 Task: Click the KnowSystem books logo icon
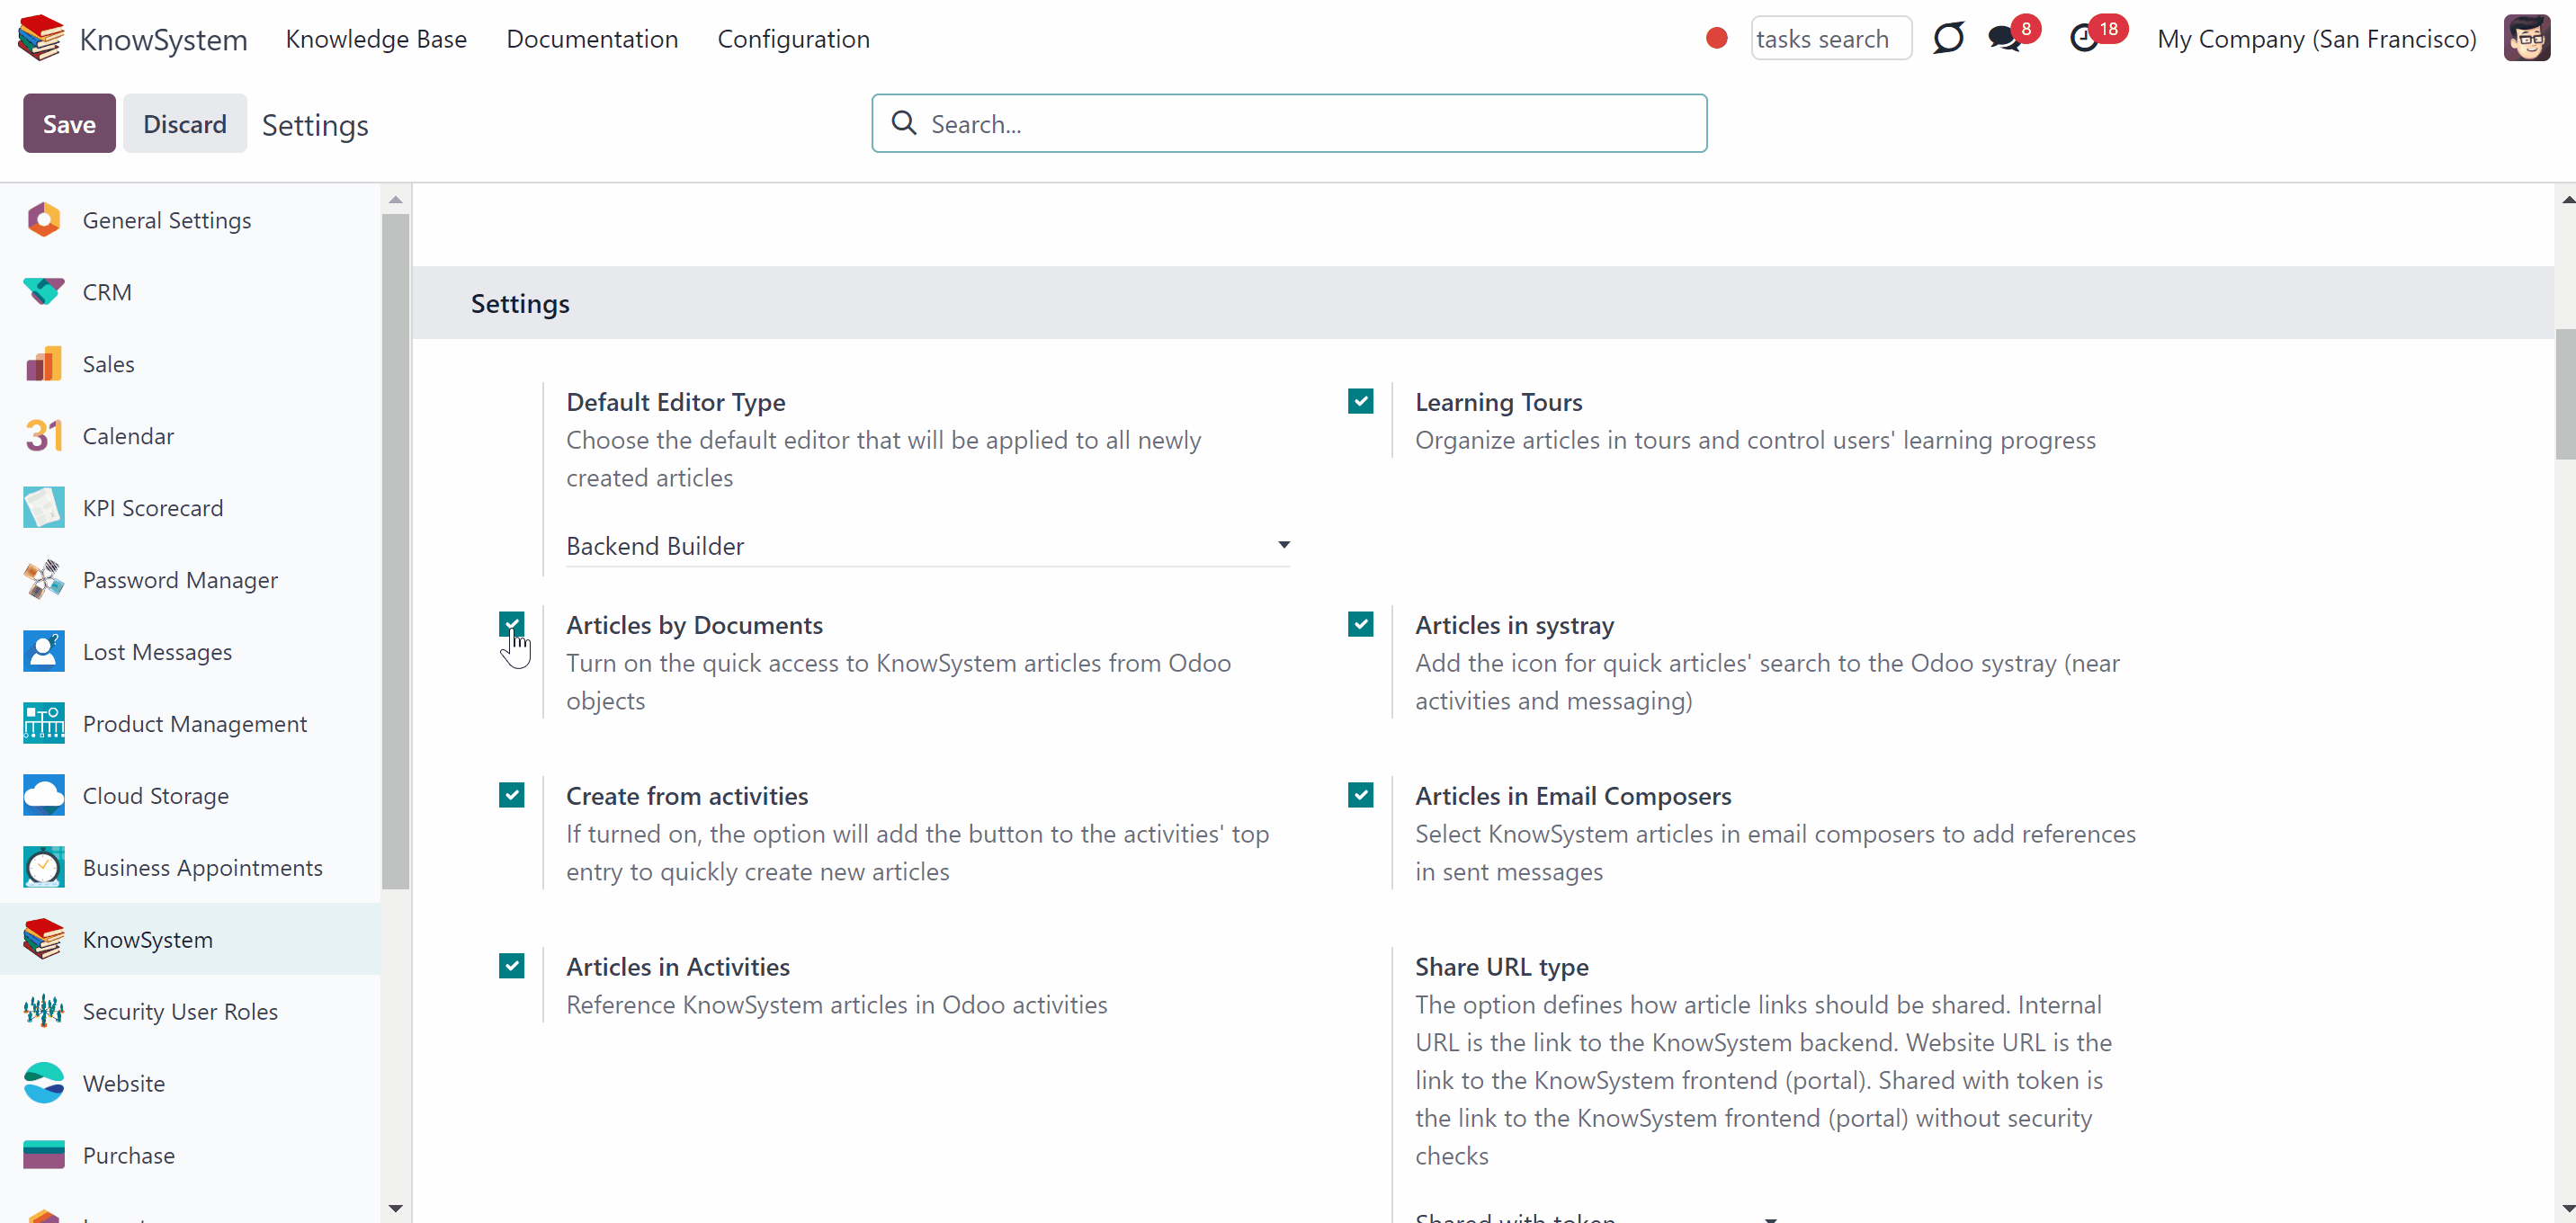click(41, 38)
